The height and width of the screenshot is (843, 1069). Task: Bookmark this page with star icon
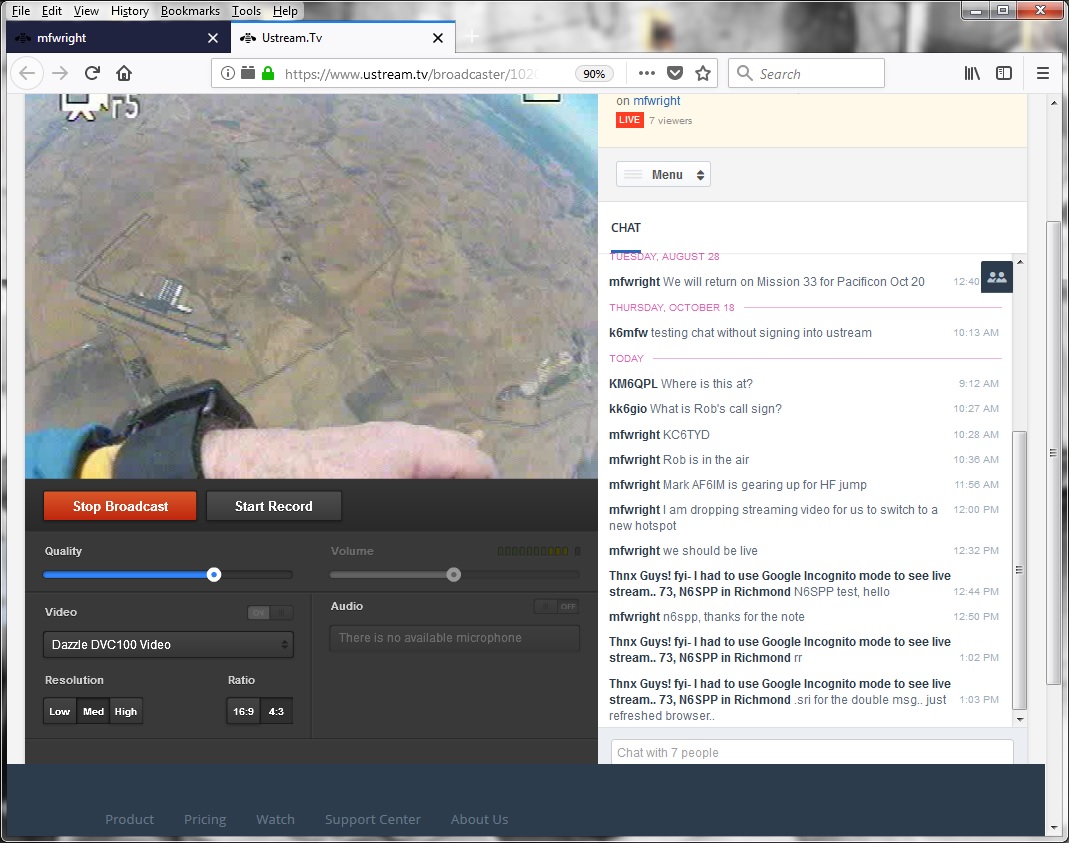pos(703,73)
